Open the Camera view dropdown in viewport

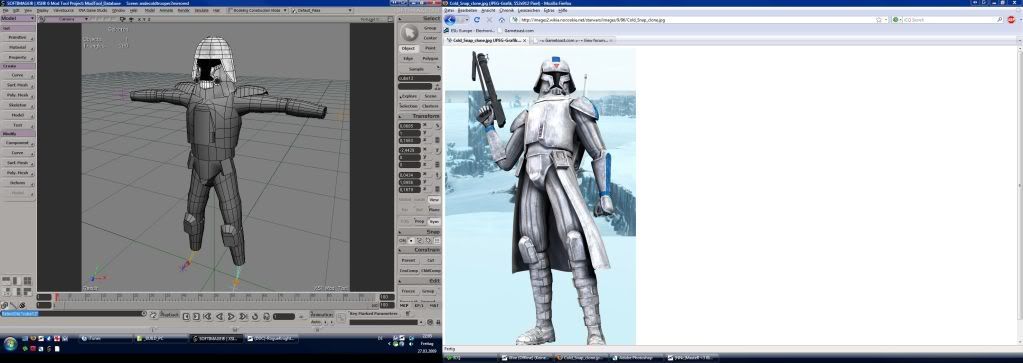67,19
